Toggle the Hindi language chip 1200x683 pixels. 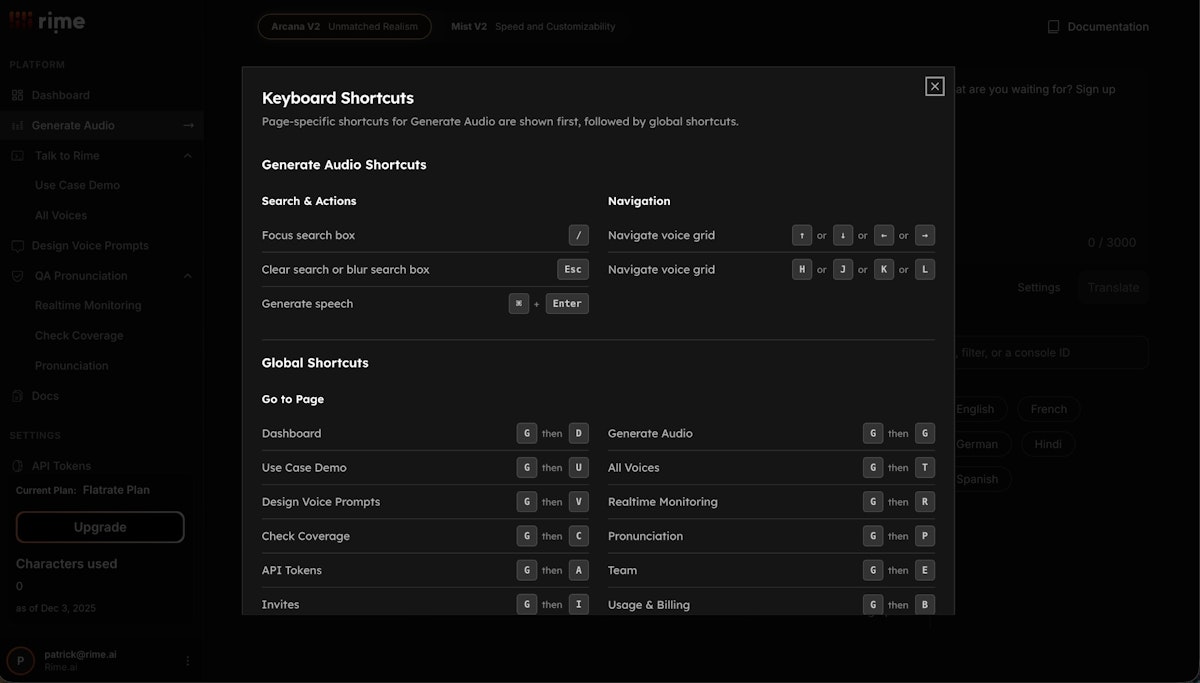pyautogui.click(x=1048, y=443)
